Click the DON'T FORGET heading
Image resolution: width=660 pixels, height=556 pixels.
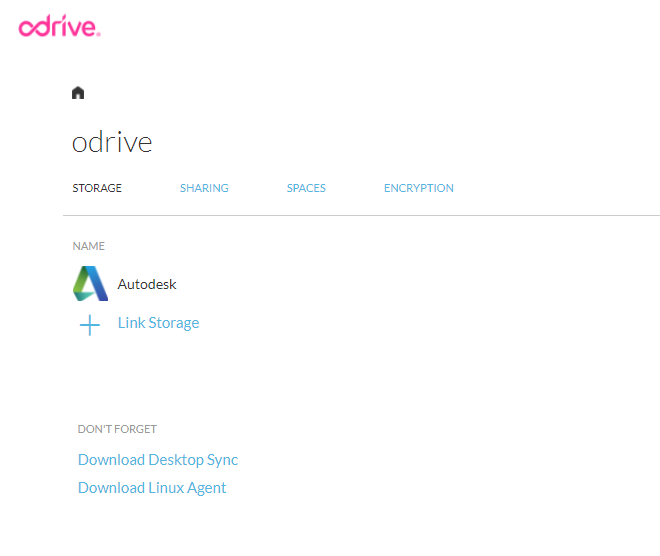[x=117, y=429]
